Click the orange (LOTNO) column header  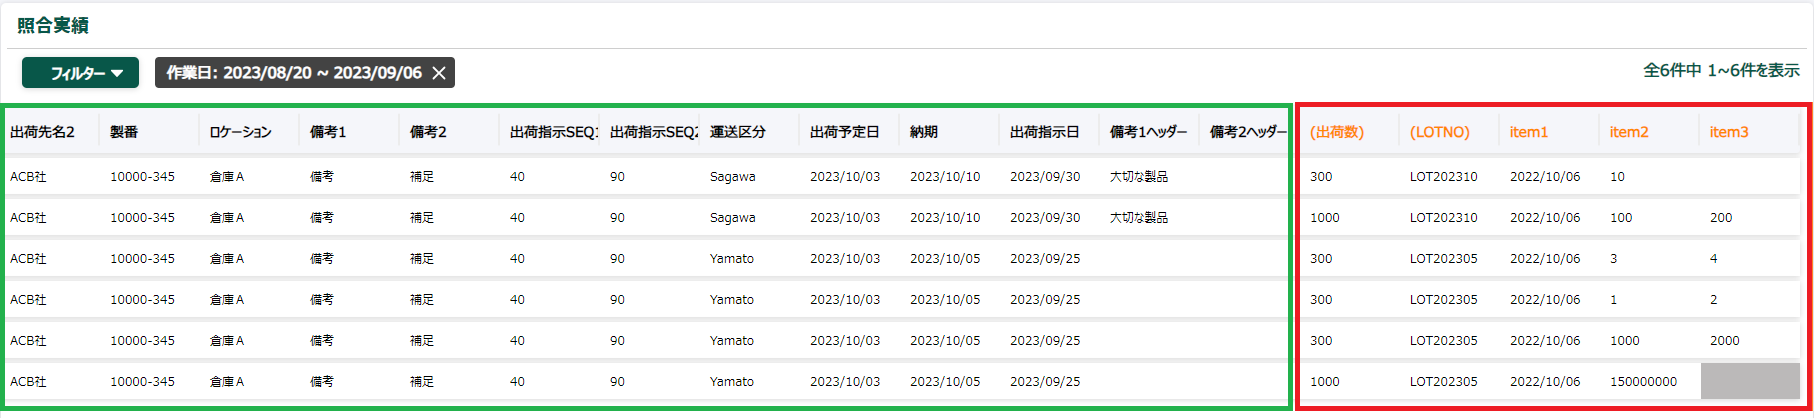pos(1440,132)
